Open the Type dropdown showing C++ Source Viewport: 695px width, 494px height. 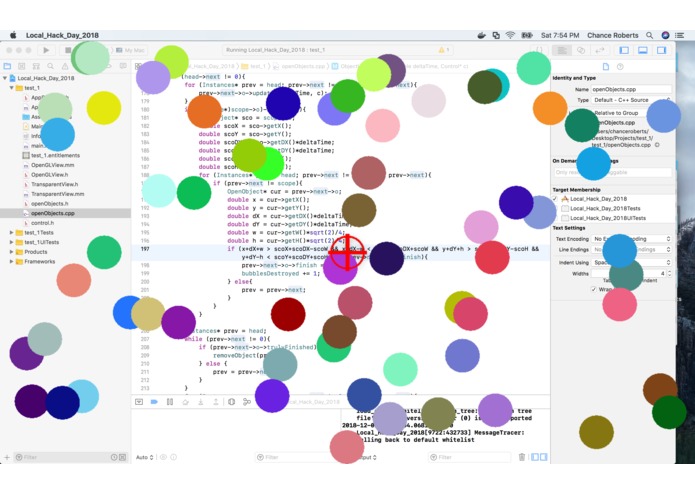(631, 100)
